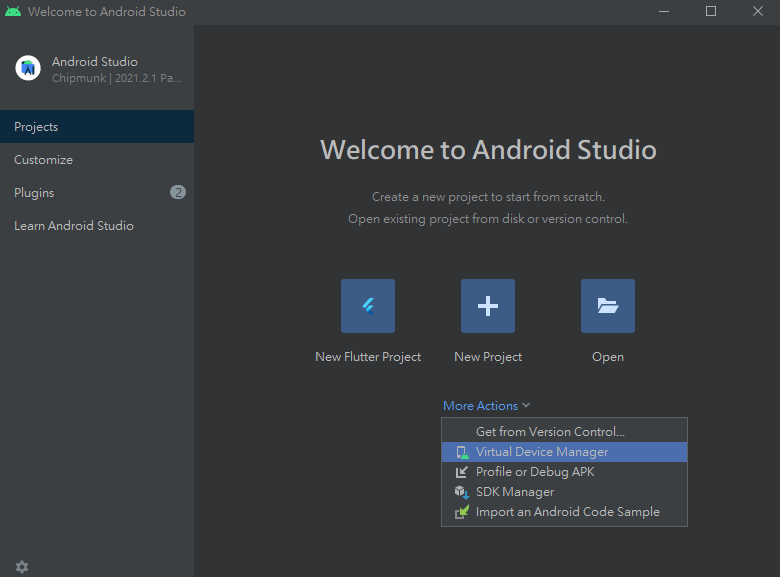This screenshot has width=780, height=577.
Task: Click 'Open existing project from disk' text
Action: coord(488,219)
